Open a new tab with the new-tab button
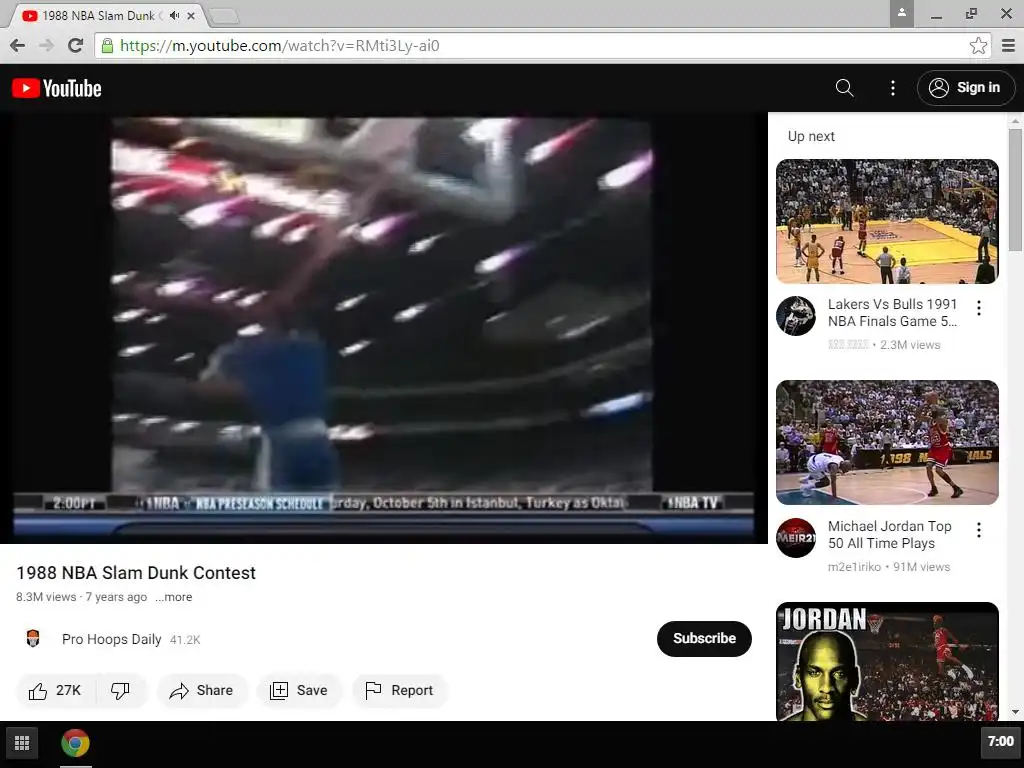 225,16
